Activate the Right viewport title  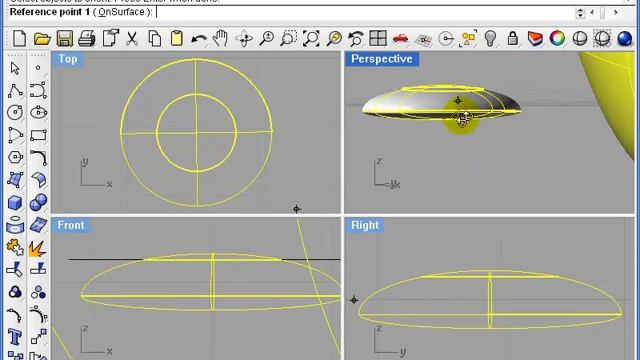pyautogui.click(x=365, y=225)
